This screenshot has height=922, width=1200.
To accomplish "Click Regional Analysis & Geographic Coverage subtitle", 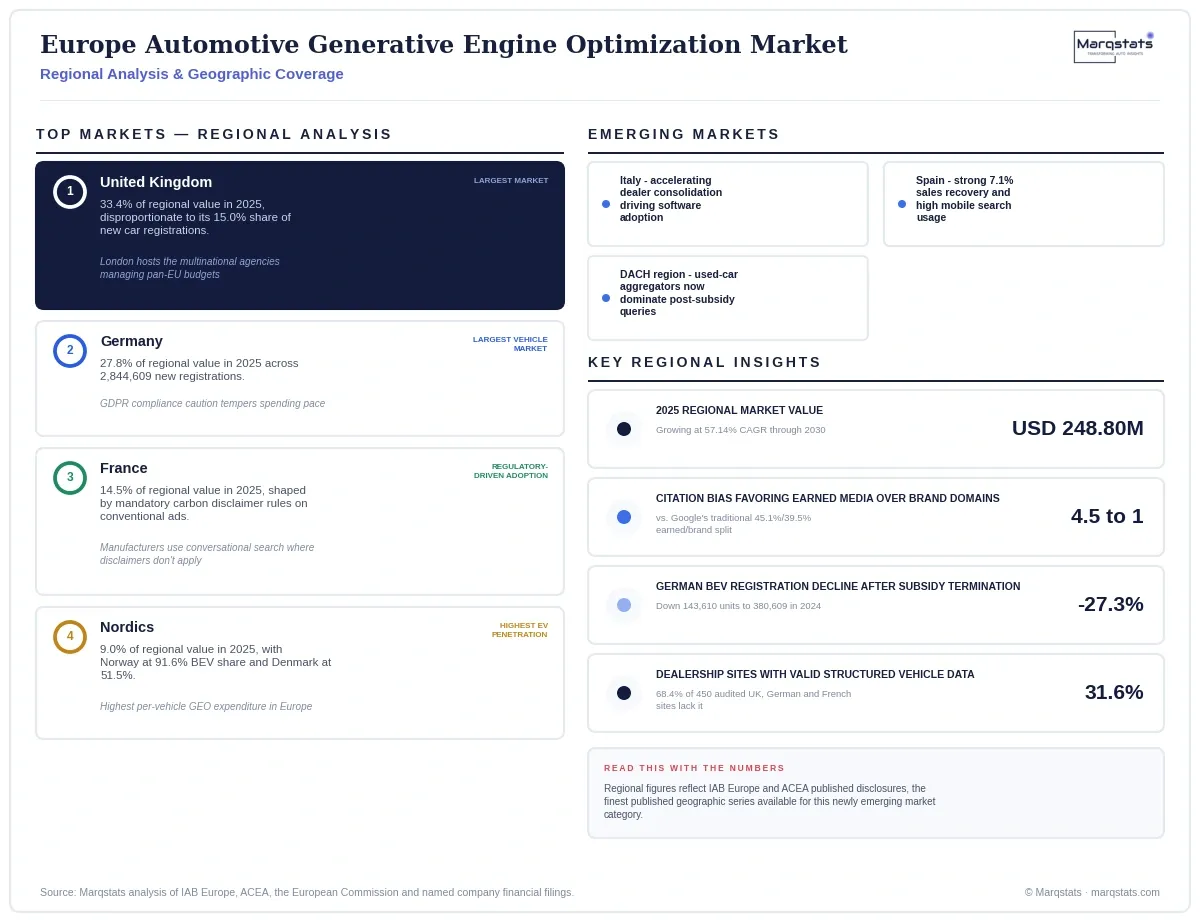I will click(192, 74).
